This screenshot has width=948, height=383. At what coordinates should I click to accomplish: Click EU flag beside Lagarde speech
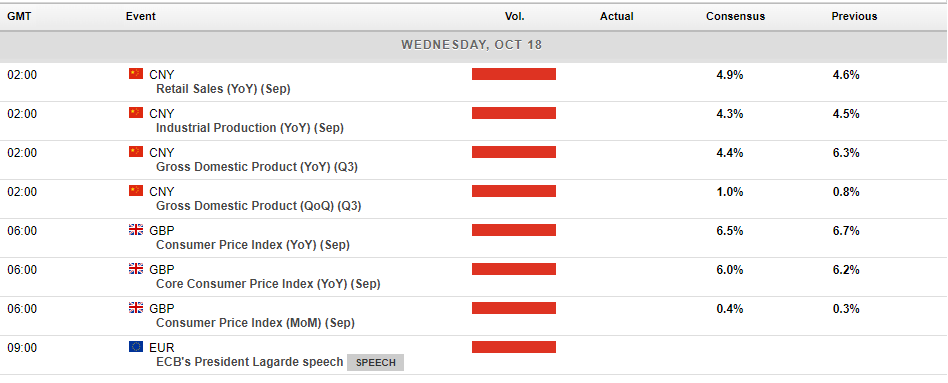tap(136, 346)
